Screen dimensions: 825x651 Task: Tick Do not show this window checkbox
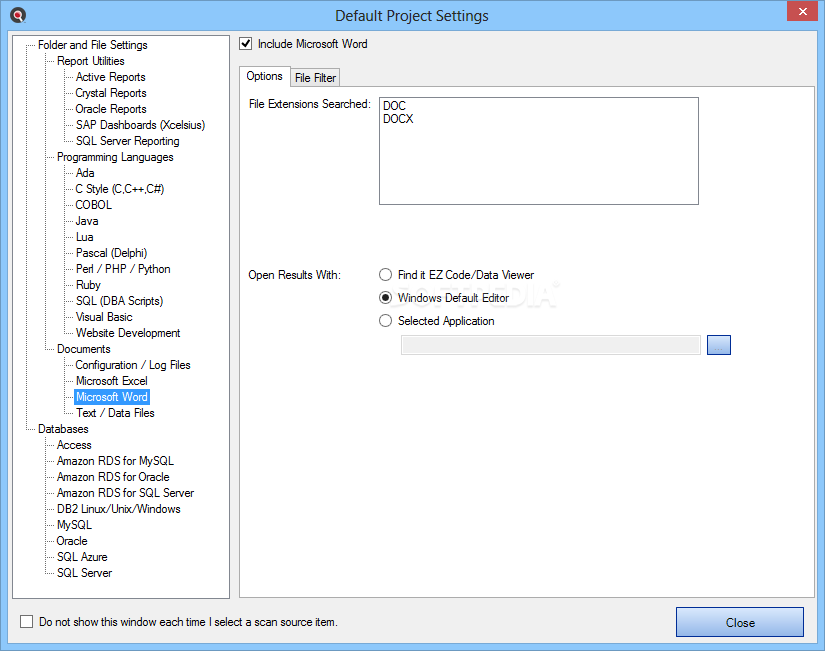26,622
